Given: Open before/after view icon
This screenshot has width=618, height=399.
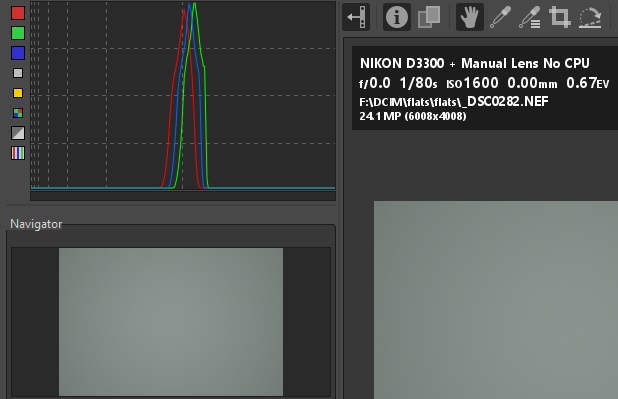Looking at the screenshot, I should [x=429, y=17].
